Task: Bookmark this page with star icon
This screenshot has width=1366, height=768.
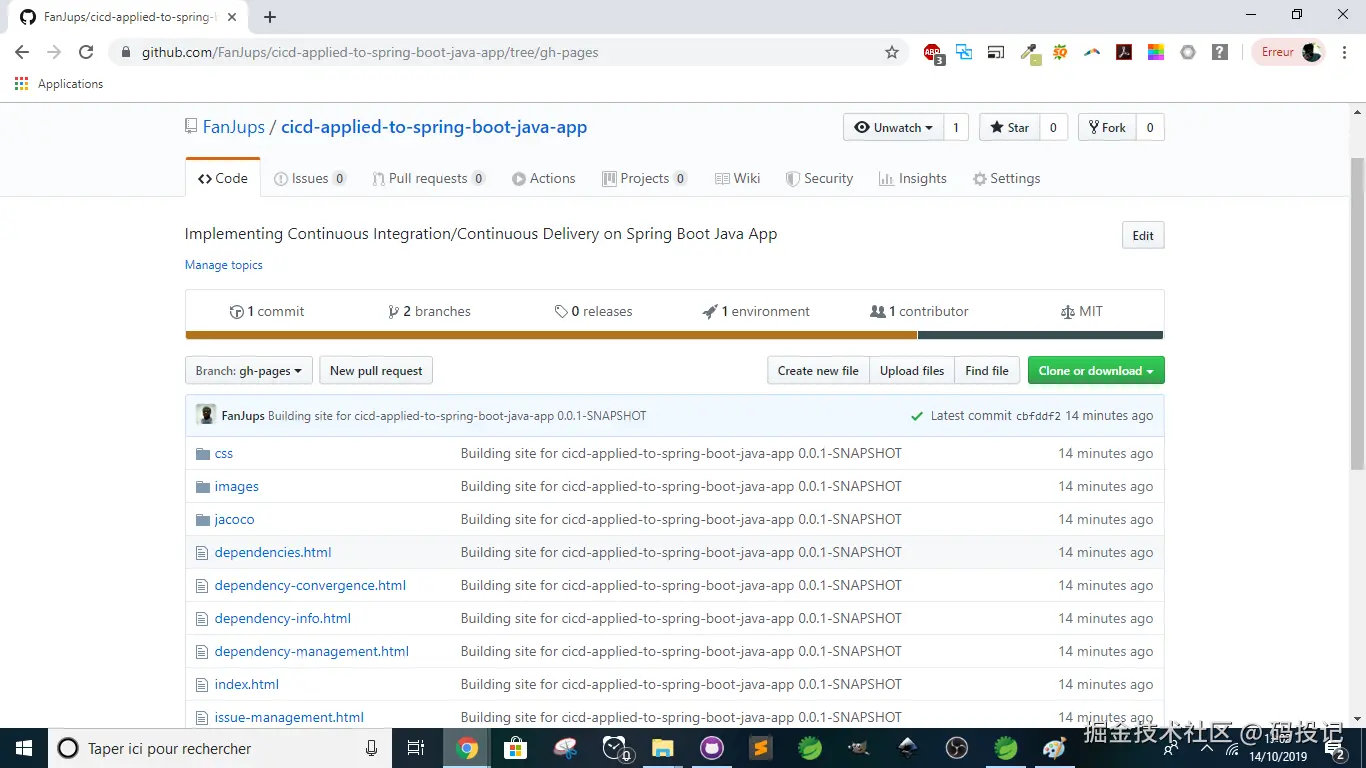Action: (x=892, y=52)
